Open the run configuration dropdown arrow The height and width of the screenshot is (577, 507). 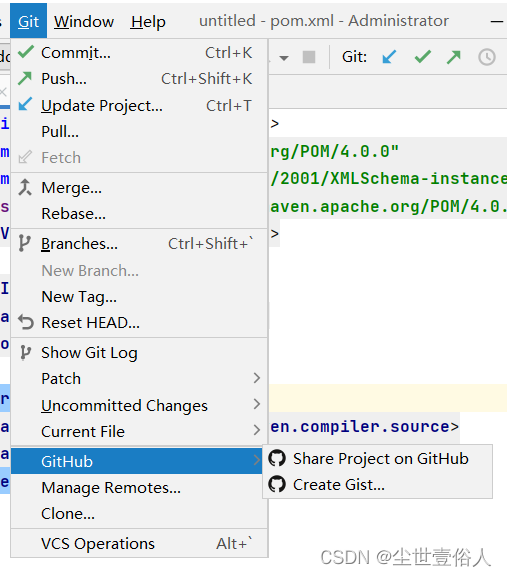click(284, 58)
